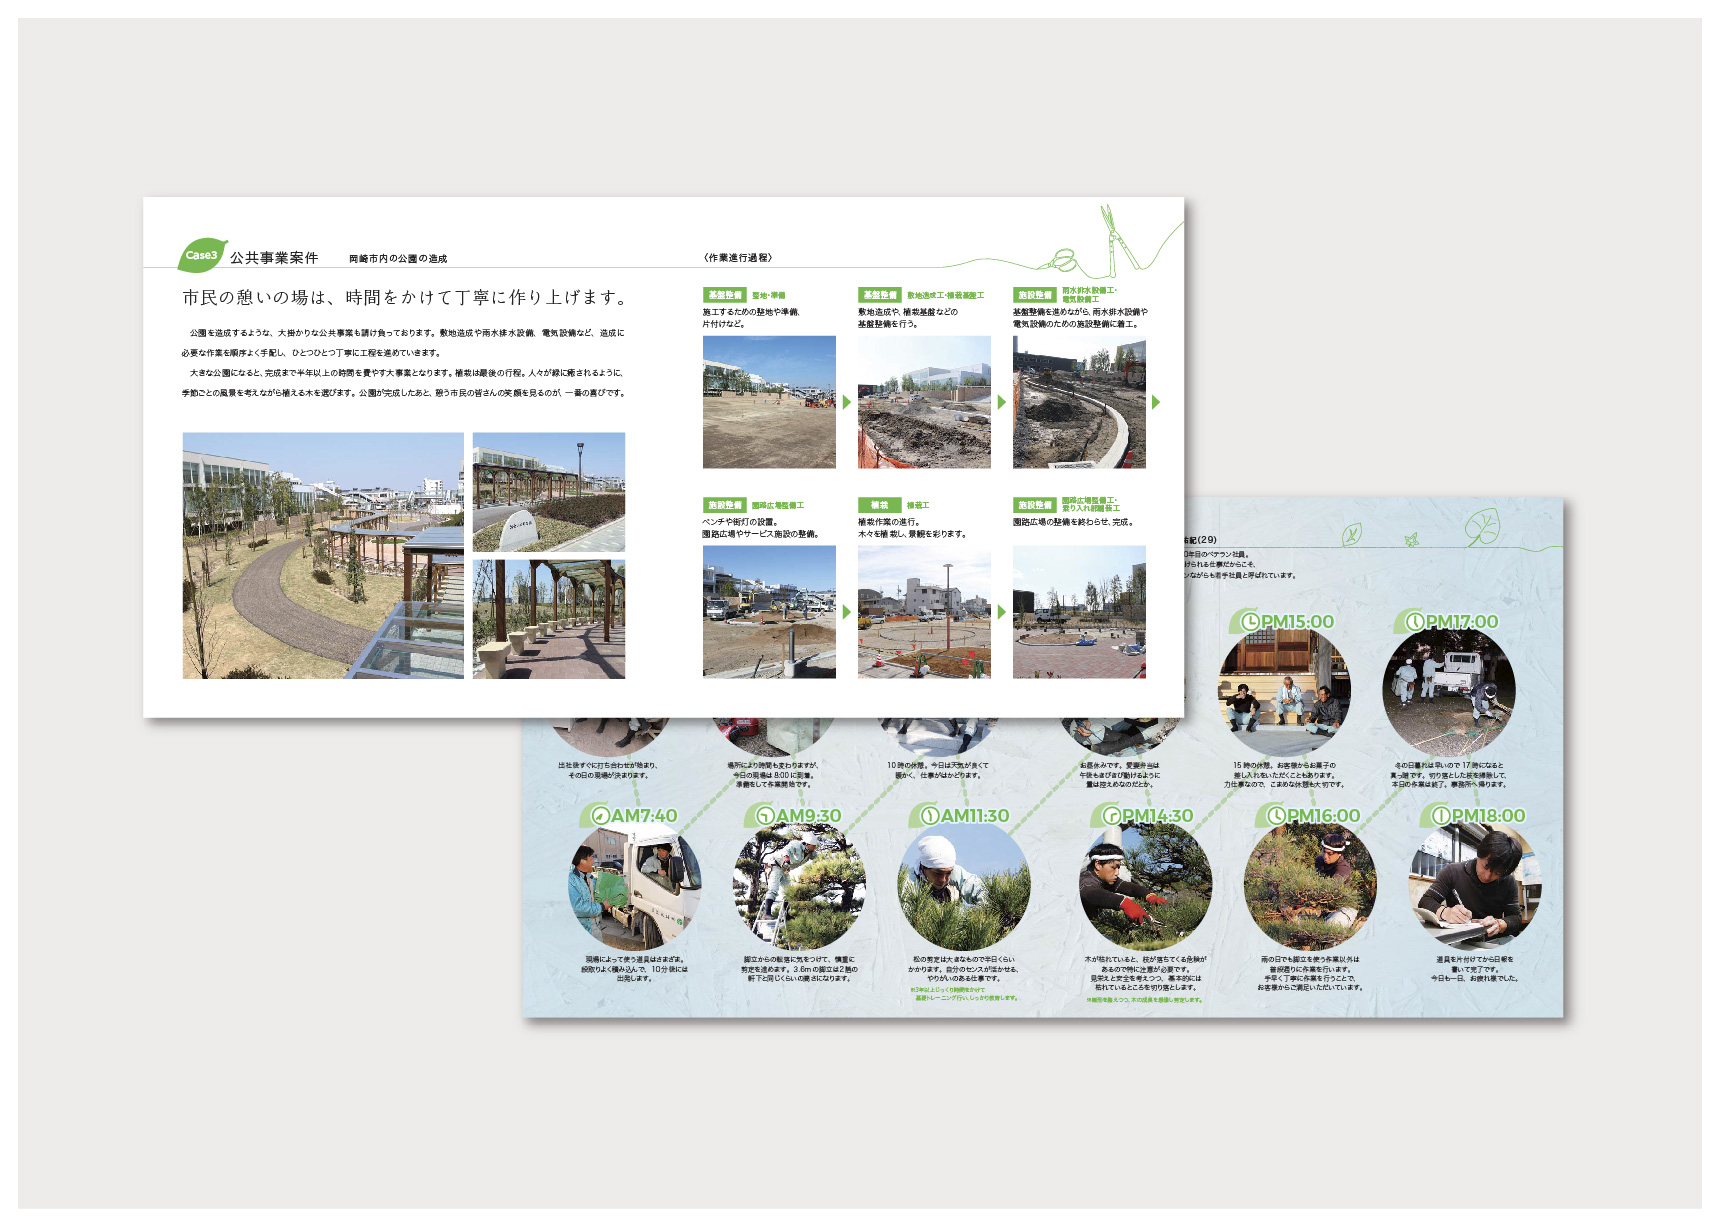Click the clock icon beside AM7:40
Image resolution: width=1719 pixels, height=1226 pixels.
coord(599,816)
